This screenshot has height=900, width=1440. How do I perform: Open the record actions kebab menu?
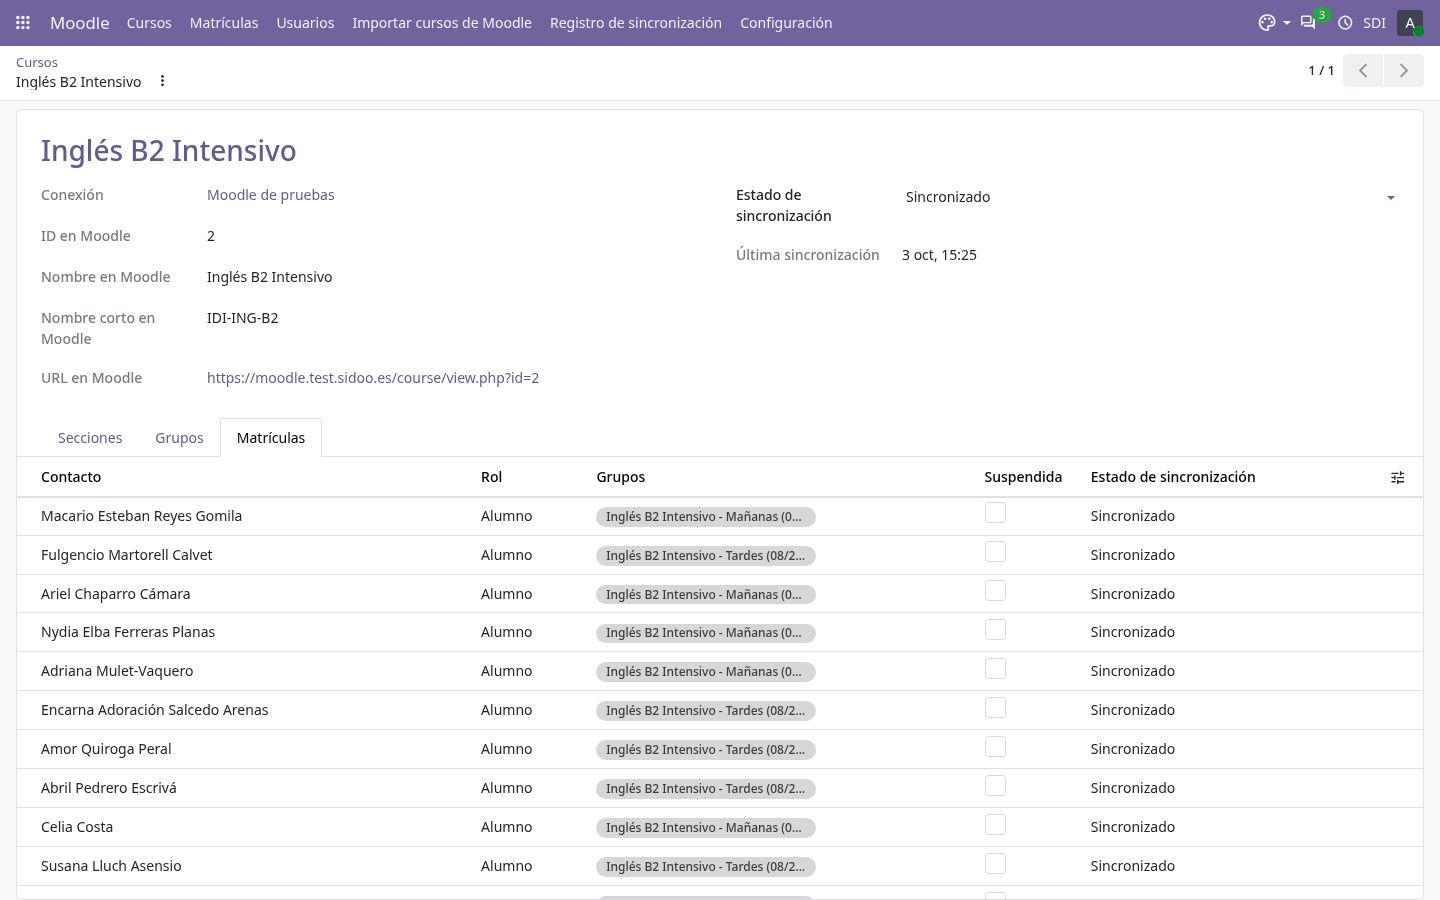pyautogui.click(x=162, y=81)
